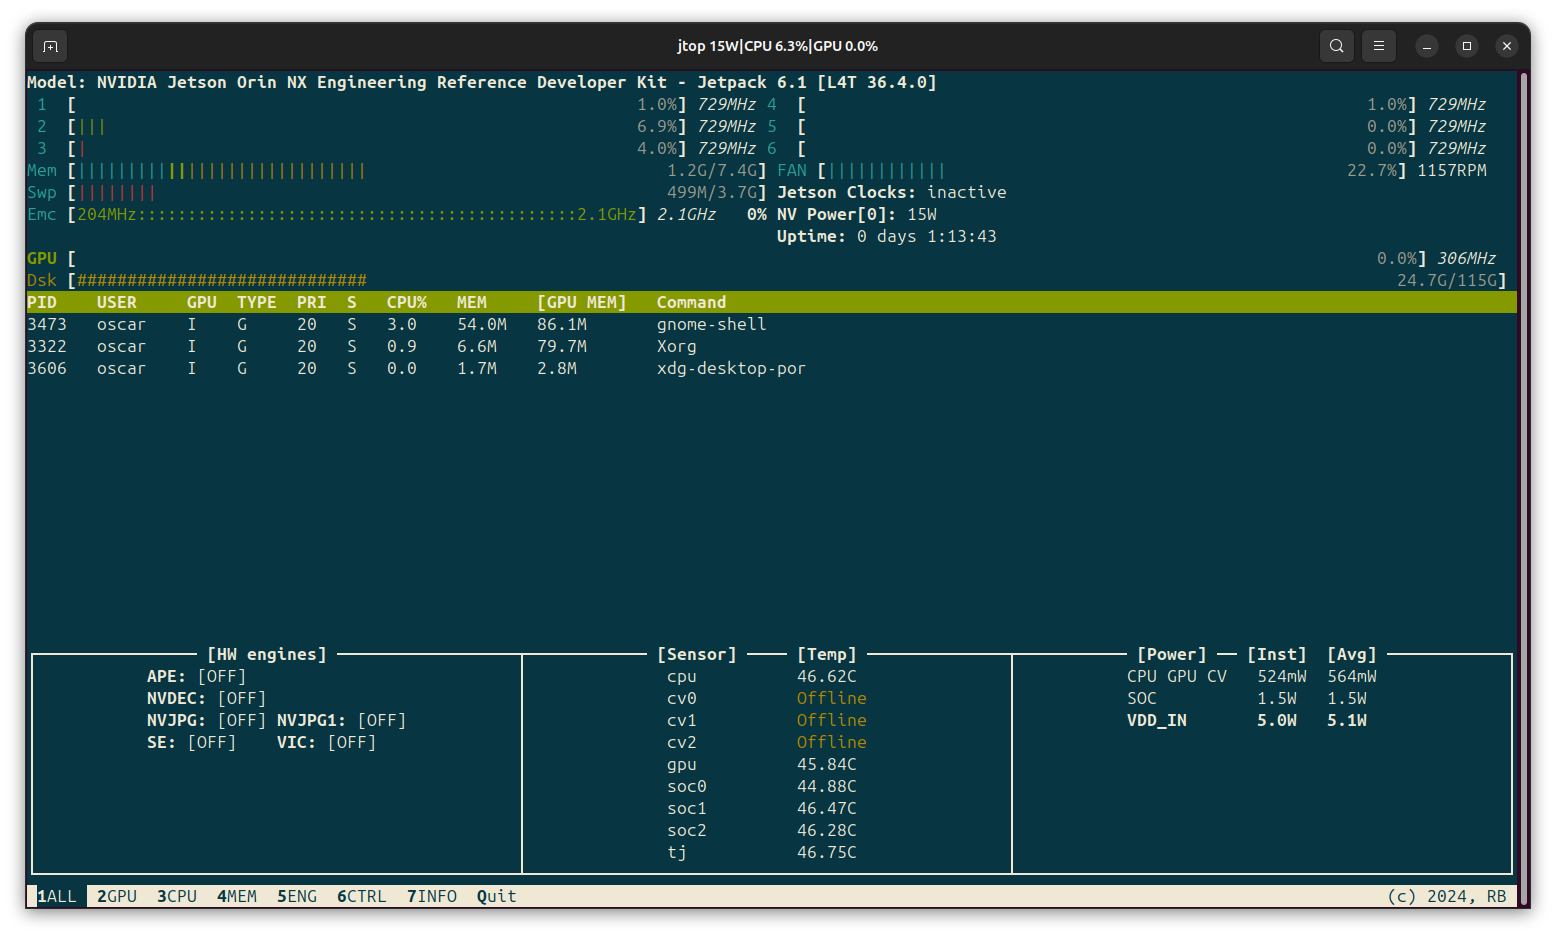Open the 4MEM tab
This screenshot has height=937, width=1556.
(x=237, y=896)
